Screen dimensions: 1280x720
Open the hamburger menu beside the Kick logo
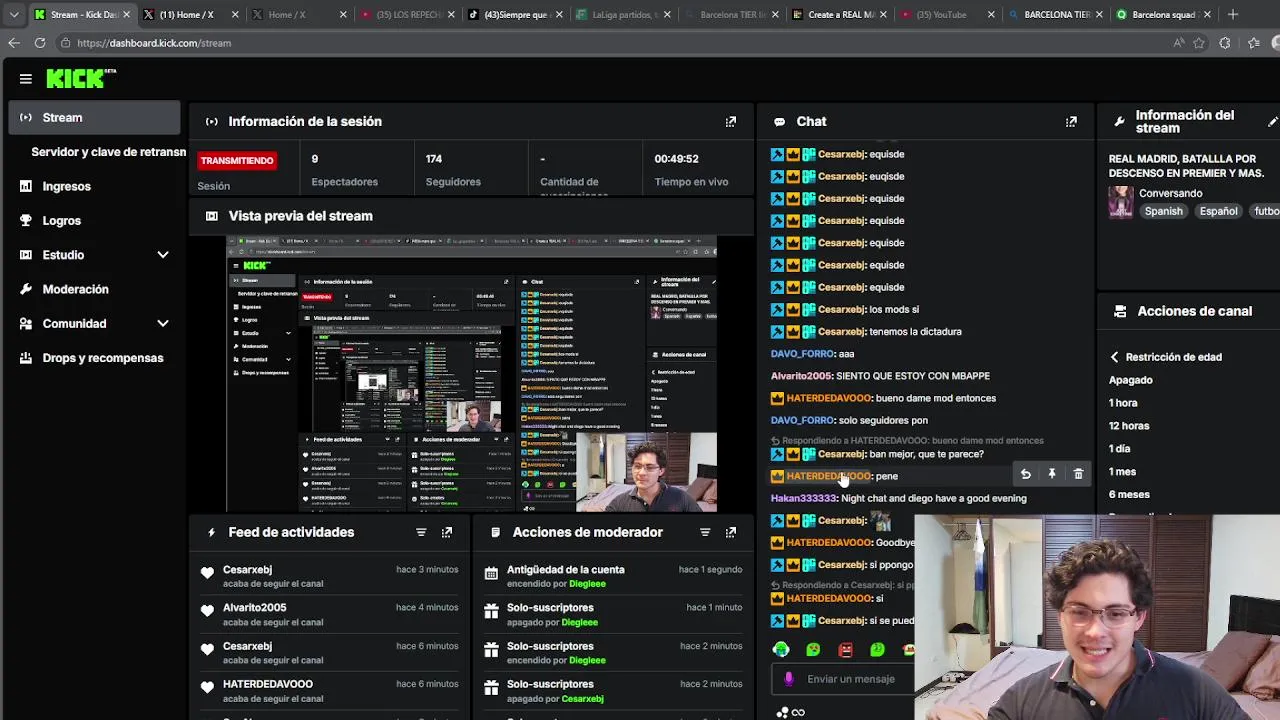(26, 78)
